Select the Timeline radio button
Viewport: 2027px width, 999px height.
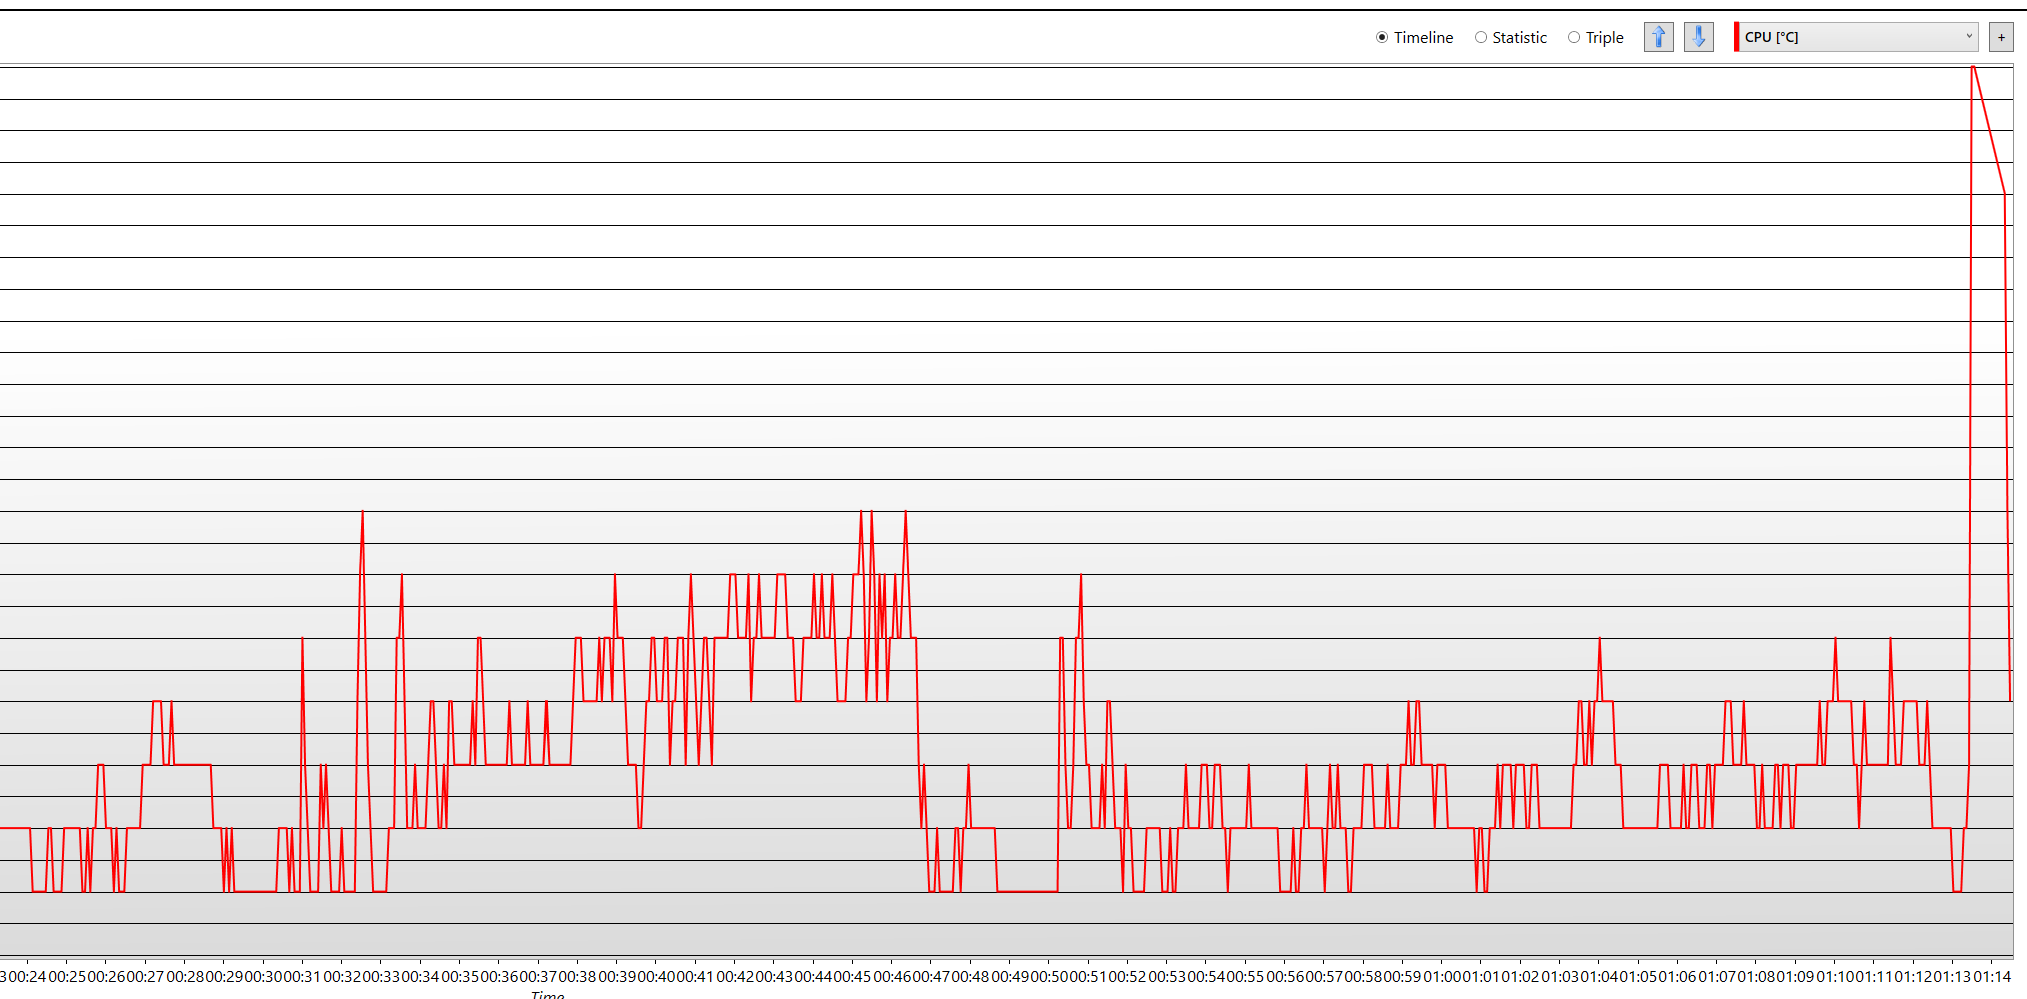[1382, 37]
